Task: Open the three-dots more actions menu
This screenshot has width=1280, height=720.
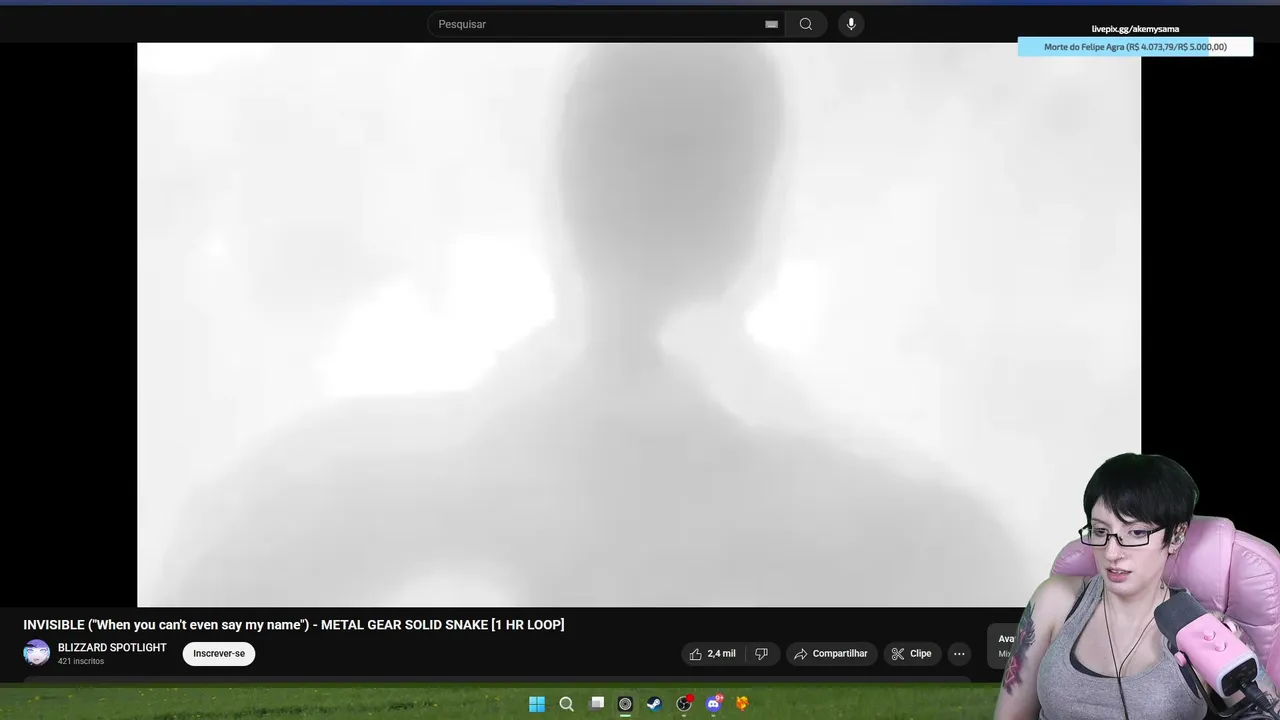Action: click(x=959, y=654)
